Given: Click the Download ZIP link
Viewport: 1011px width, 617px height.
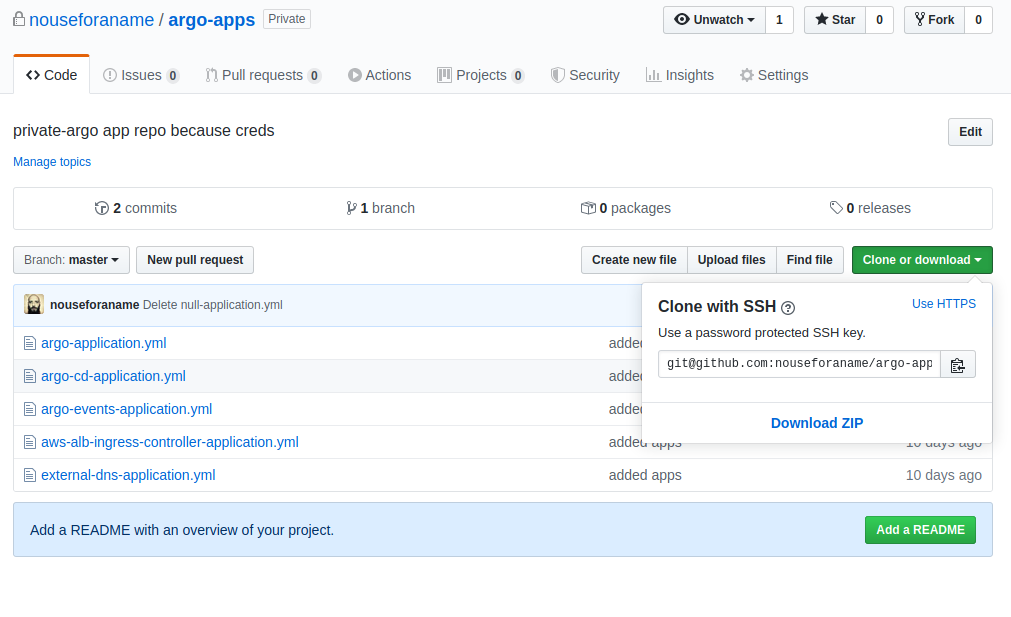Looking at the screenshot, I should pos(817,423).
